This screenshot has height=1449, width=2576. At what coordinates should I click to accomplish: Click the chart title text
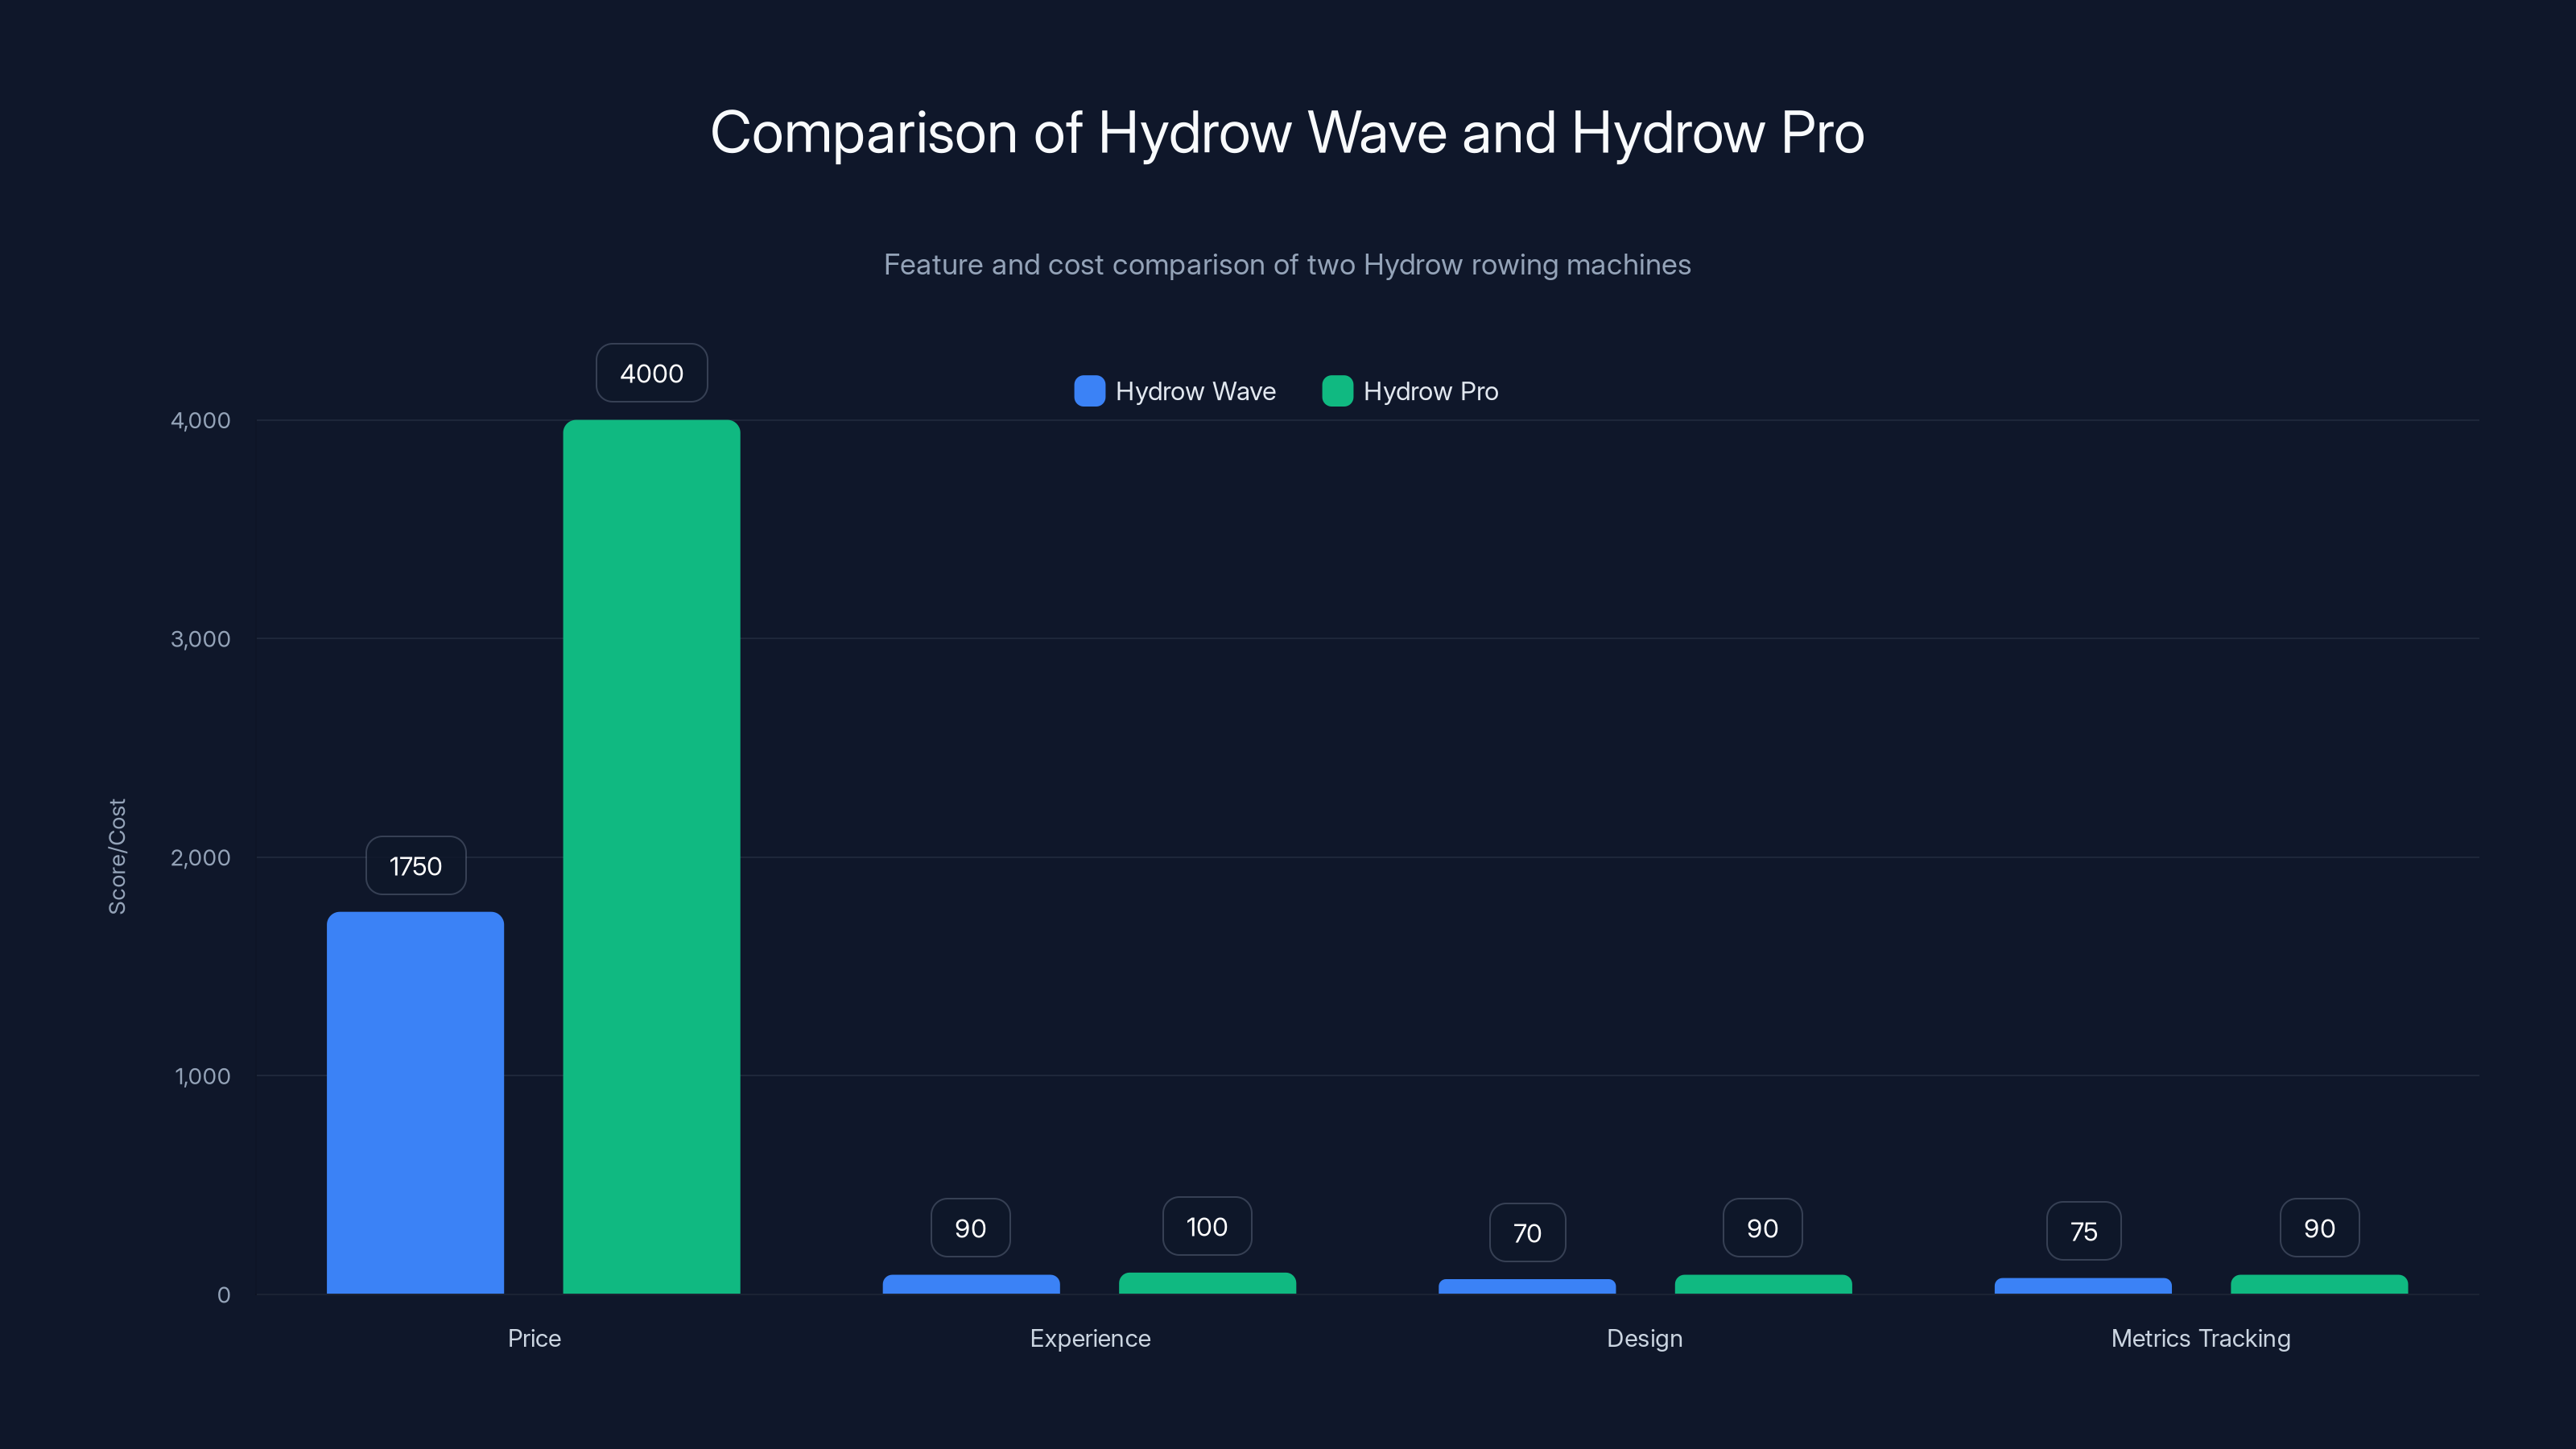pyautogui.click(x=1288, y=131)
